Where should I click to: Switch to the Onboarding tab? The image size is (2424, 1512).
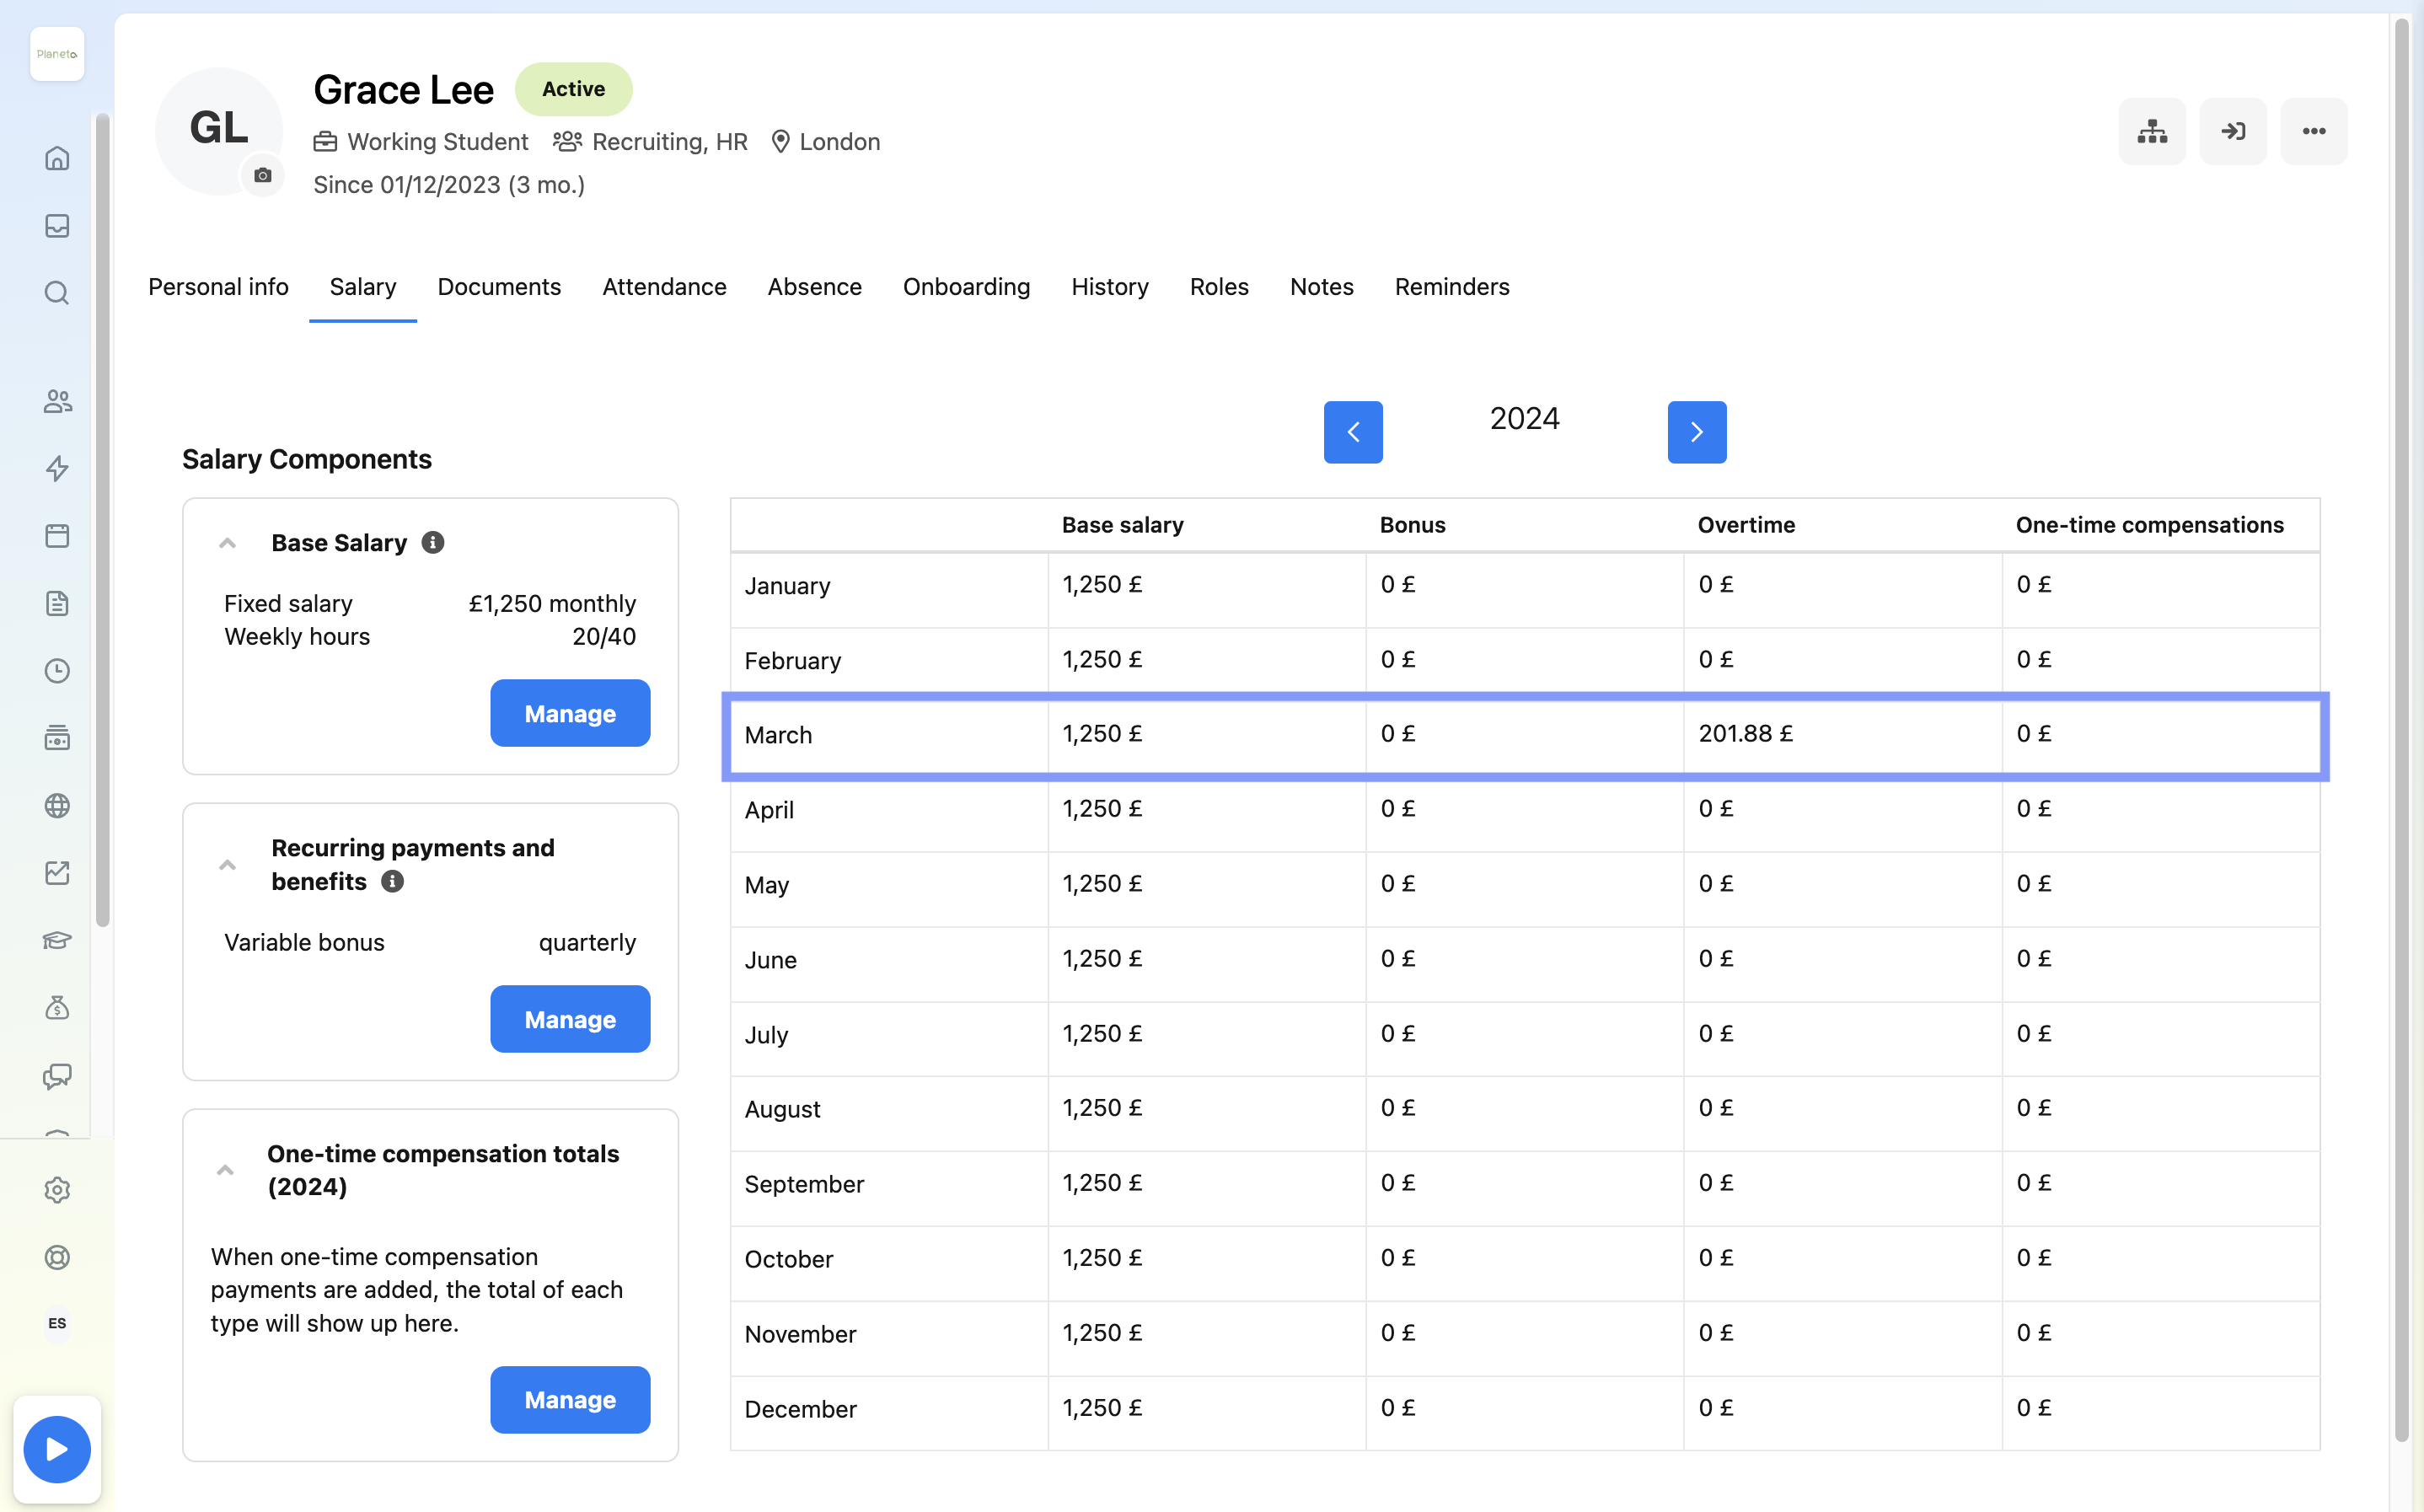tap(966, 287)
